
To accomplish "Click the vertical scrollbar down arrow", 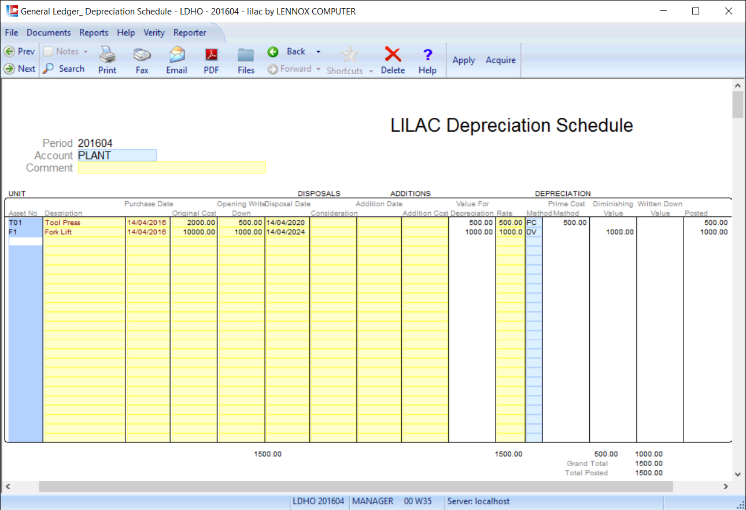I will point(737,474).
